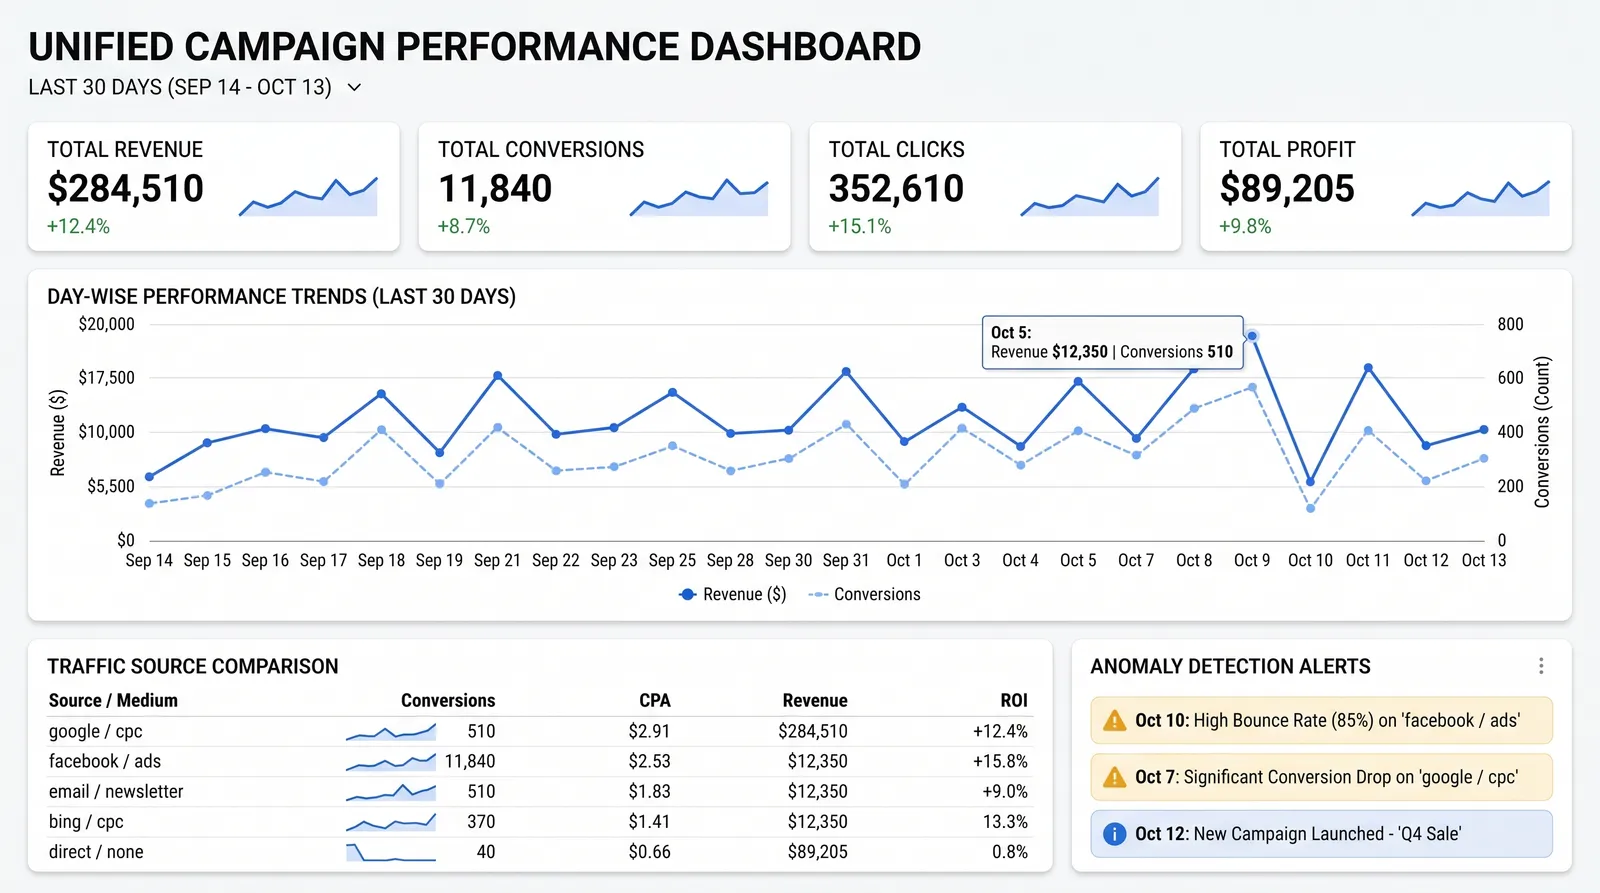Open the Oct 7 Significant Conversion Drop alert
This screenshot has height=893, width=1600.
1321,777
